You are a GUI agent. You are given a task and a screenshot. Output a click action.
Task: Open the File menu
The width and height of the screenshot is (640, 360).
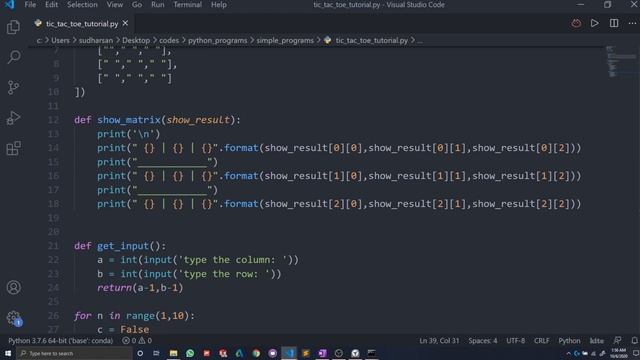pos(30,4)
